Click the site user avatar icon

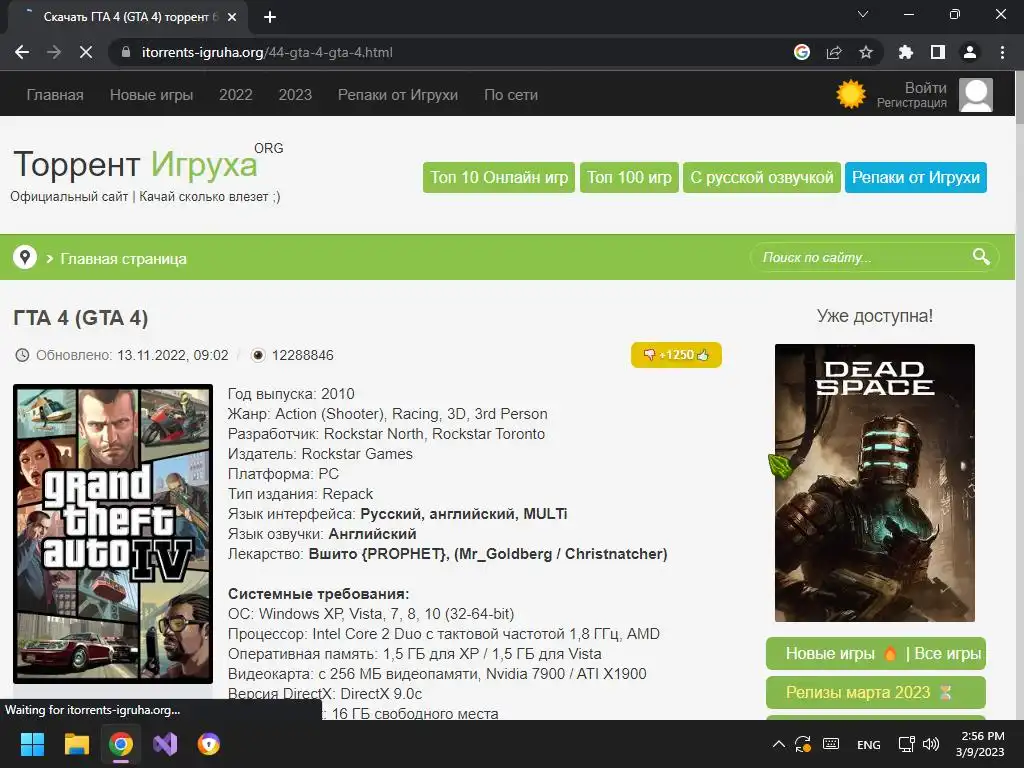click(x=976, y=95)
